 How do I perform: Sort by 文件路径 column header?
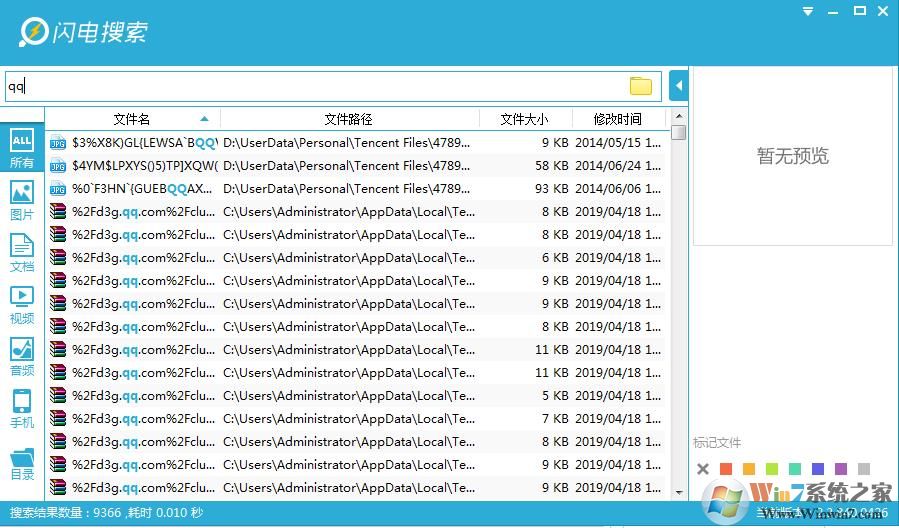pos(349,119)
